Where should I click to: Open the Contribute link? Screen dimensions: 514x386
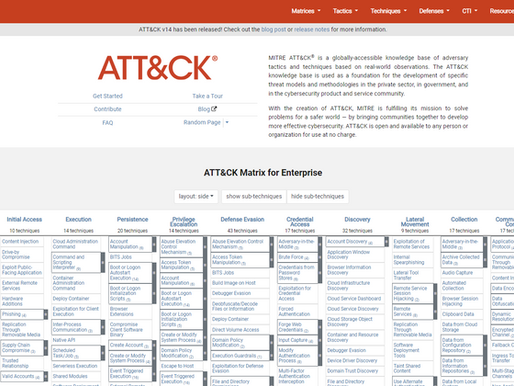(108, 109)
